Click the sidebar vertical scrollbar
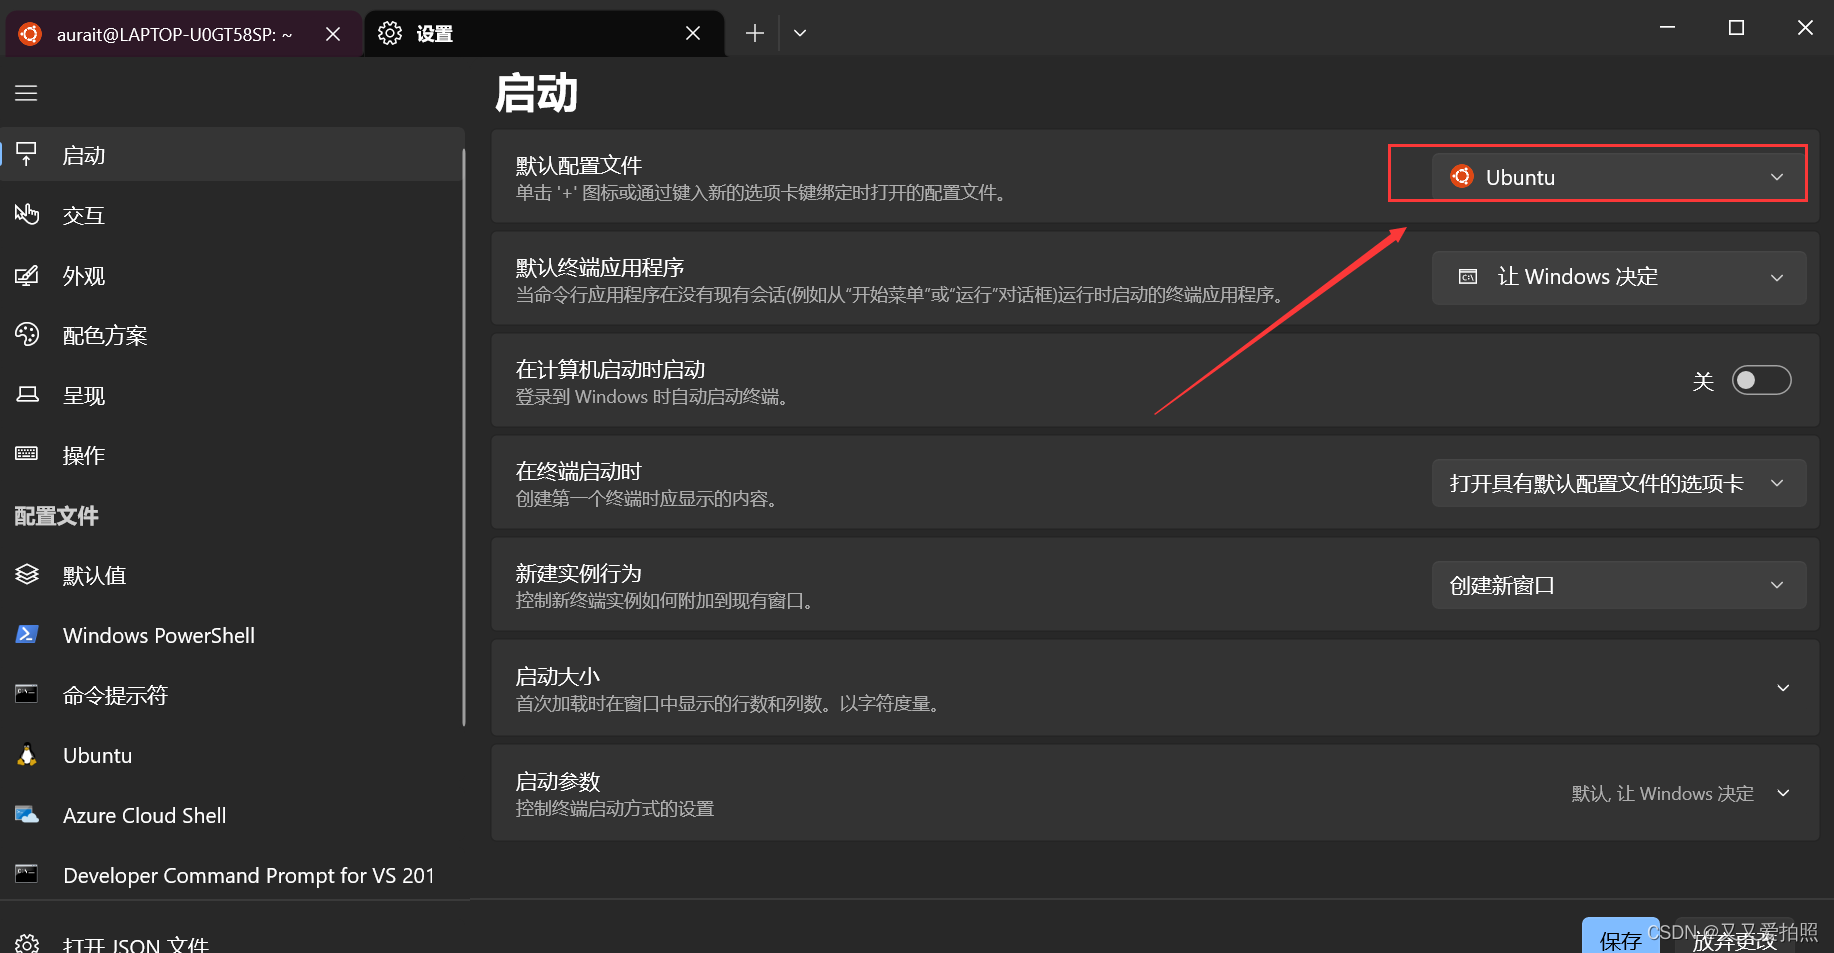Image resolution: width=1834 pixels, height=953 pixels. click(464, 437)
